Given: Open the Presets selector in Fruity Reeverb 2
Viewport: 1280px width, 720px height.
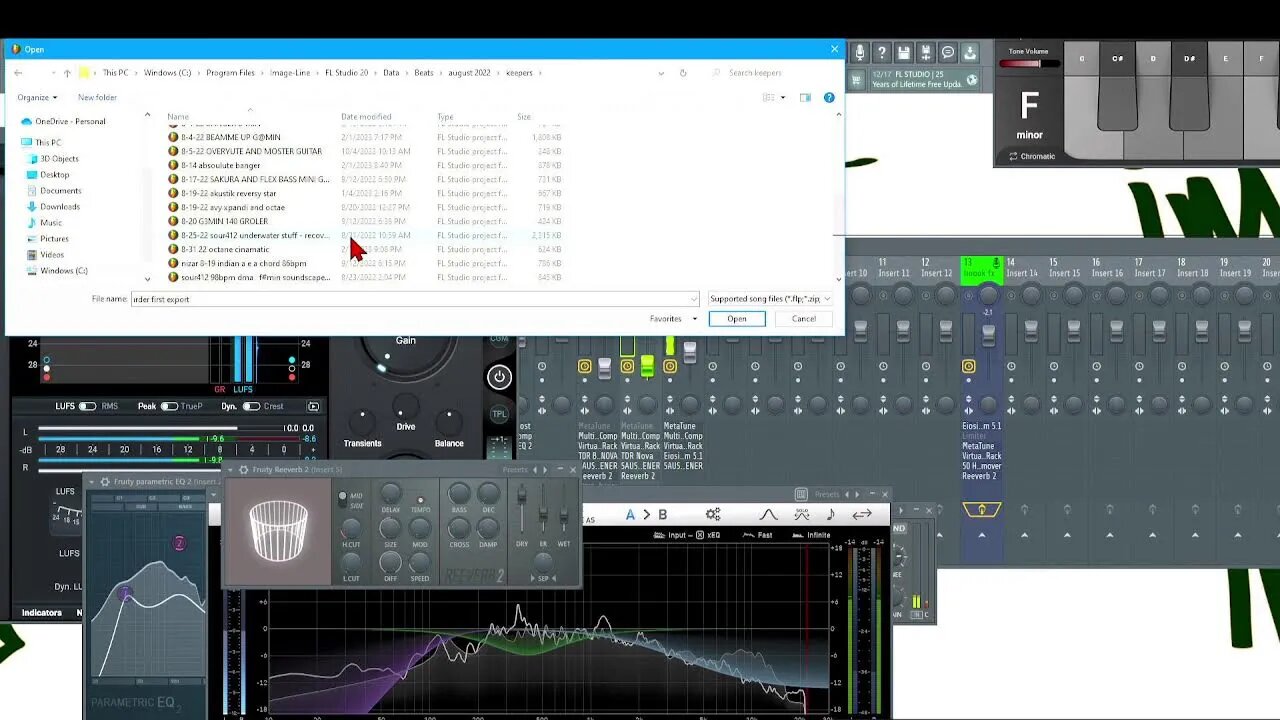Looking at the screenshot, I should [515, 469].
